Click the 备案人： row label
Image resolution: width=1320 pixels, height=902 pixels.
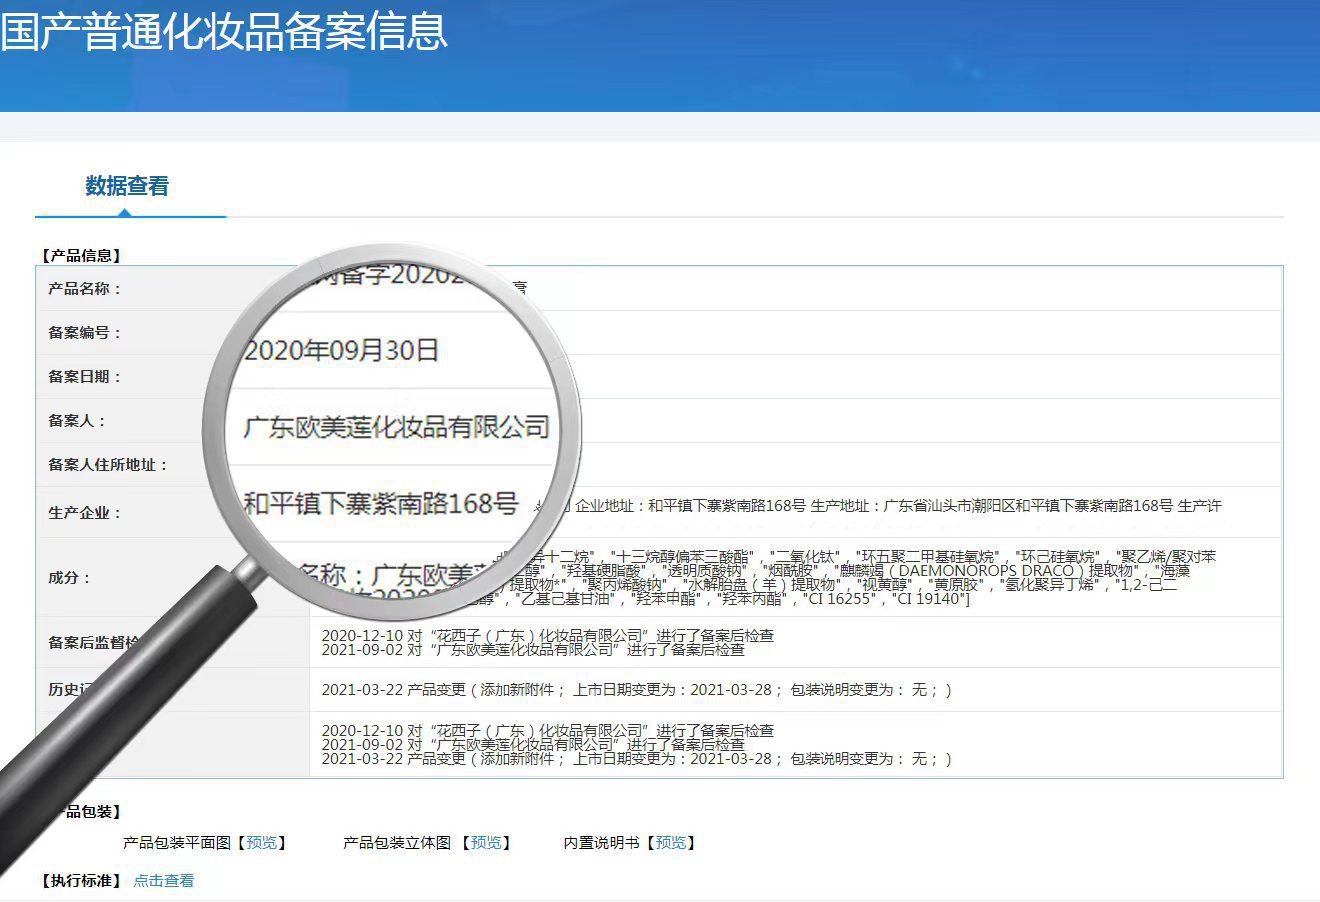(x=77, y=421)
